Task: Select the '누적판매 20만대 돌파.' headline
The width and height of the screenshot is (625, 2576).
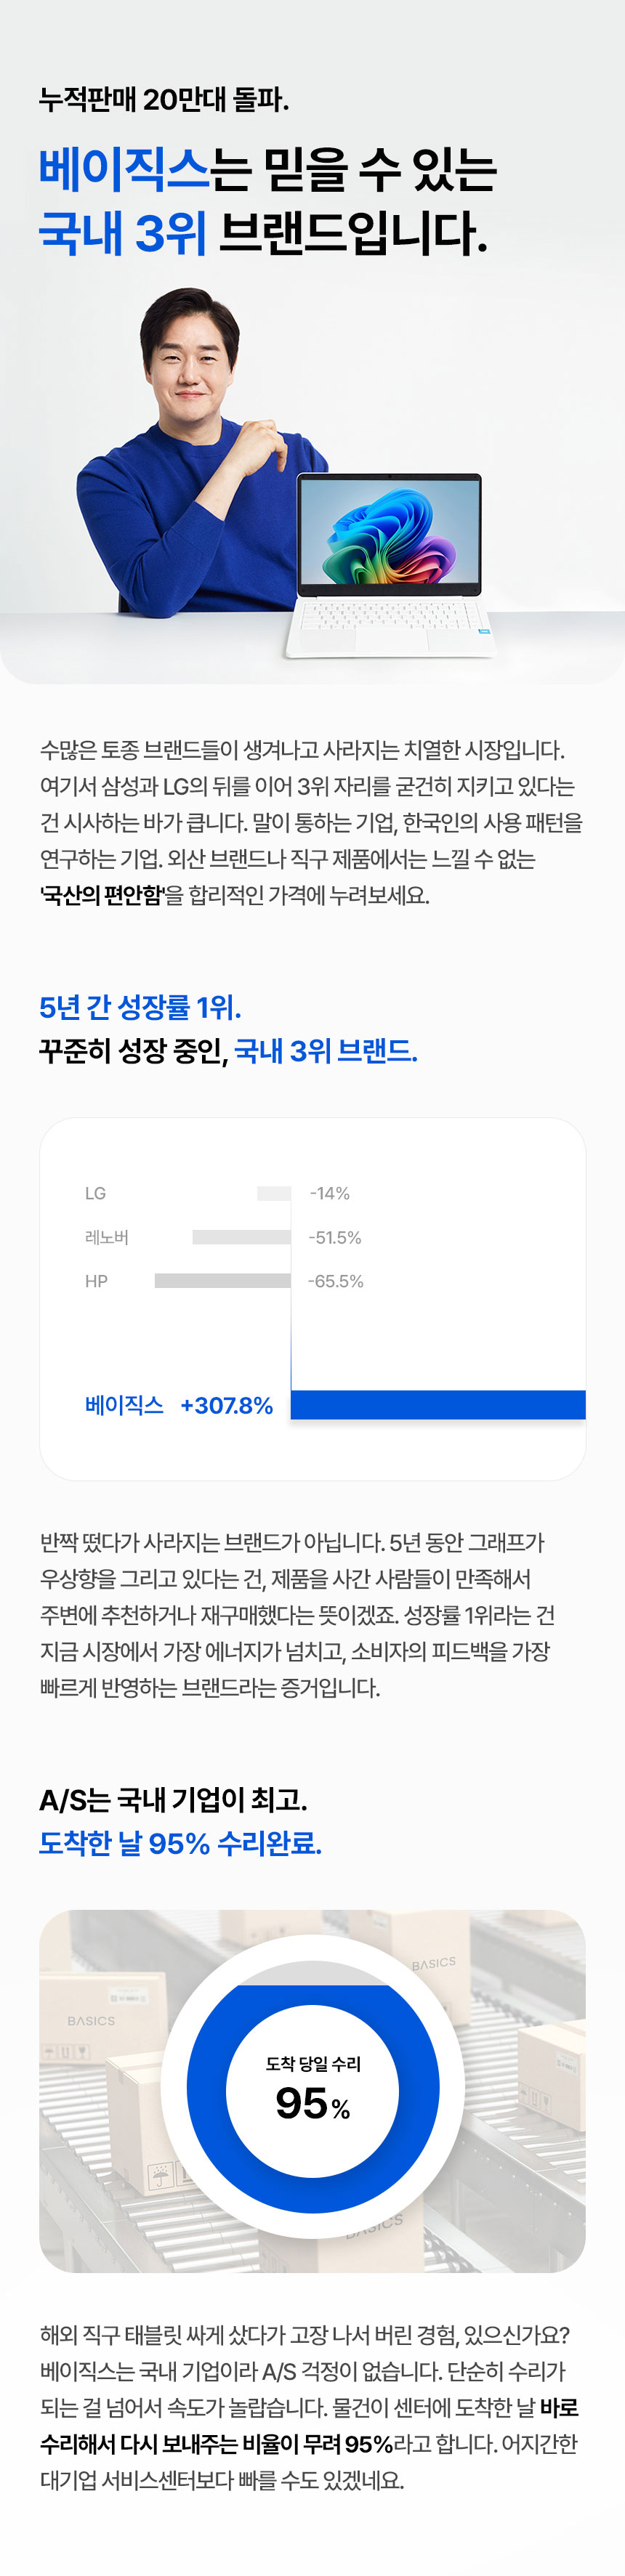Action: coord(164,100)
